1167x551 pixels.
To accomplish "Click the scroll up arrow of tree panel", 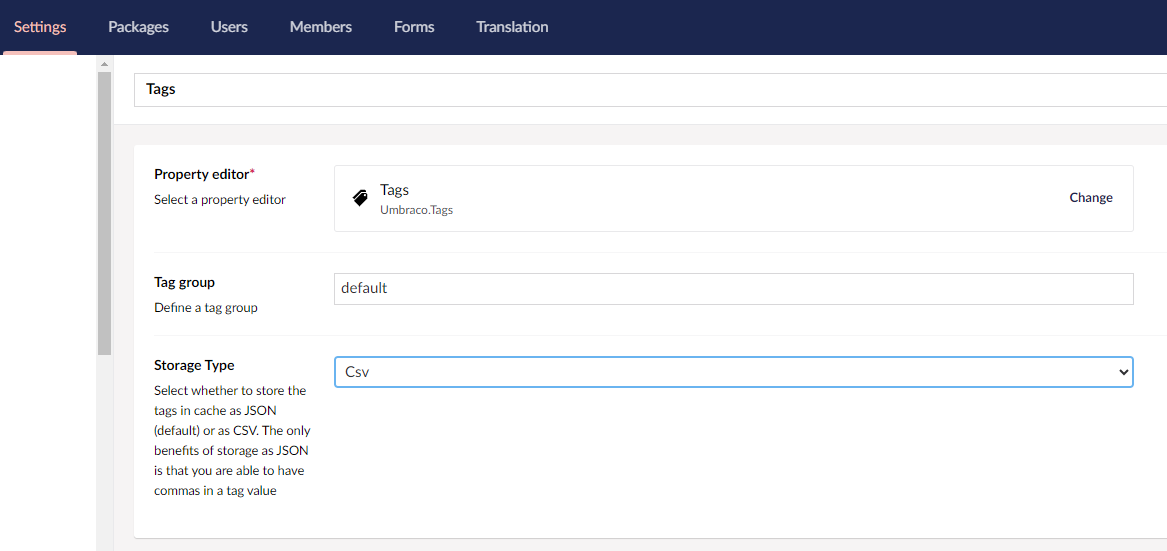I will coord(104,64).
